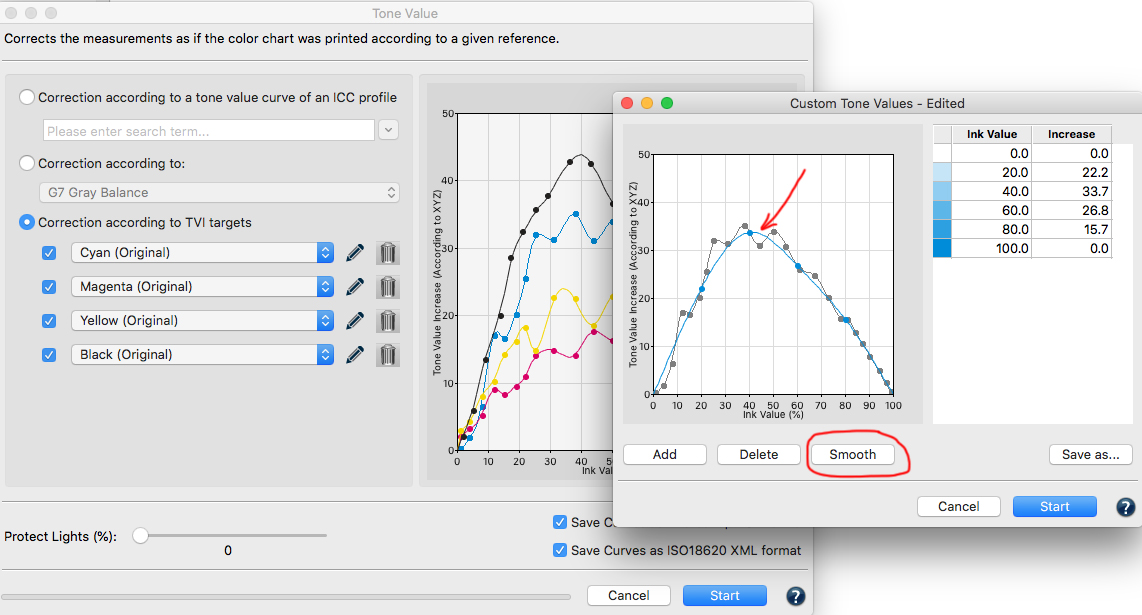The image size is (1142, 615).
Task: Click the Smooth button
Action: pyautogui.click(x=852, y=455)
